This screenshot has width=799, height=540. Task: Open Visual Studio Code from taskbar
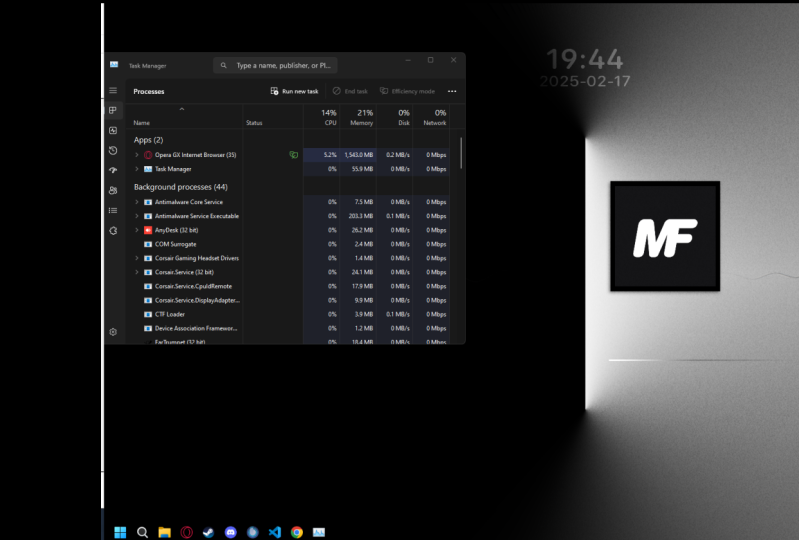(275, 532)
